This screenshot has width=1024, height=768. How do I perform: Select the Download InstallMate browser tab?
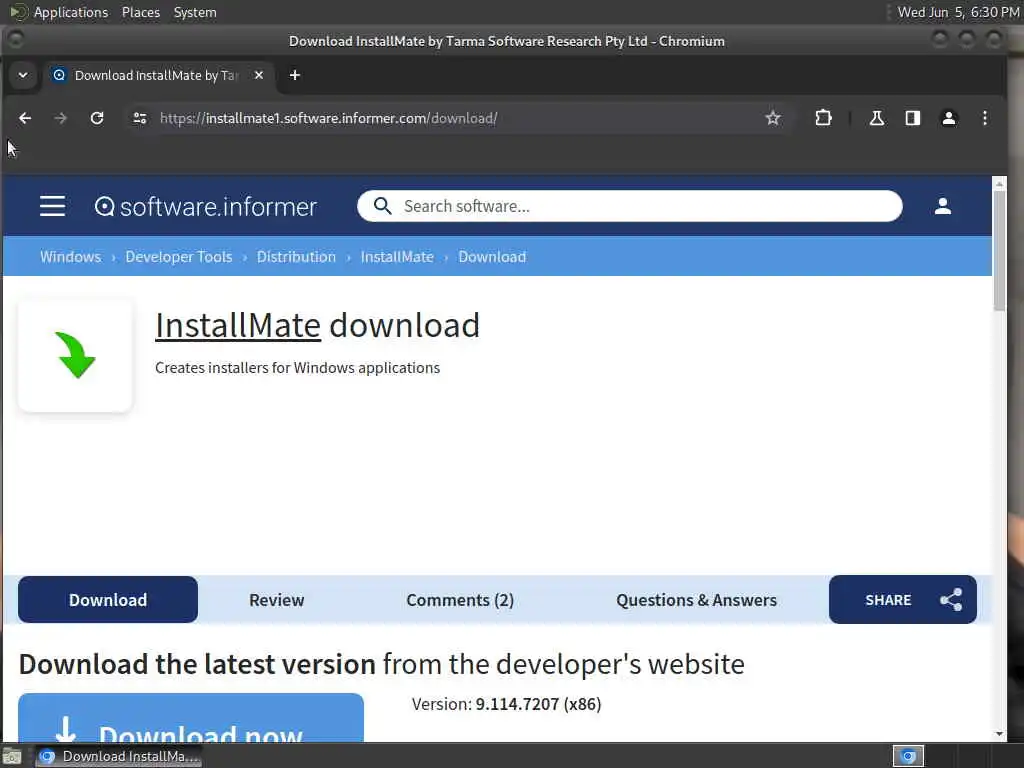pyautogui.click(x=157, y=75)
